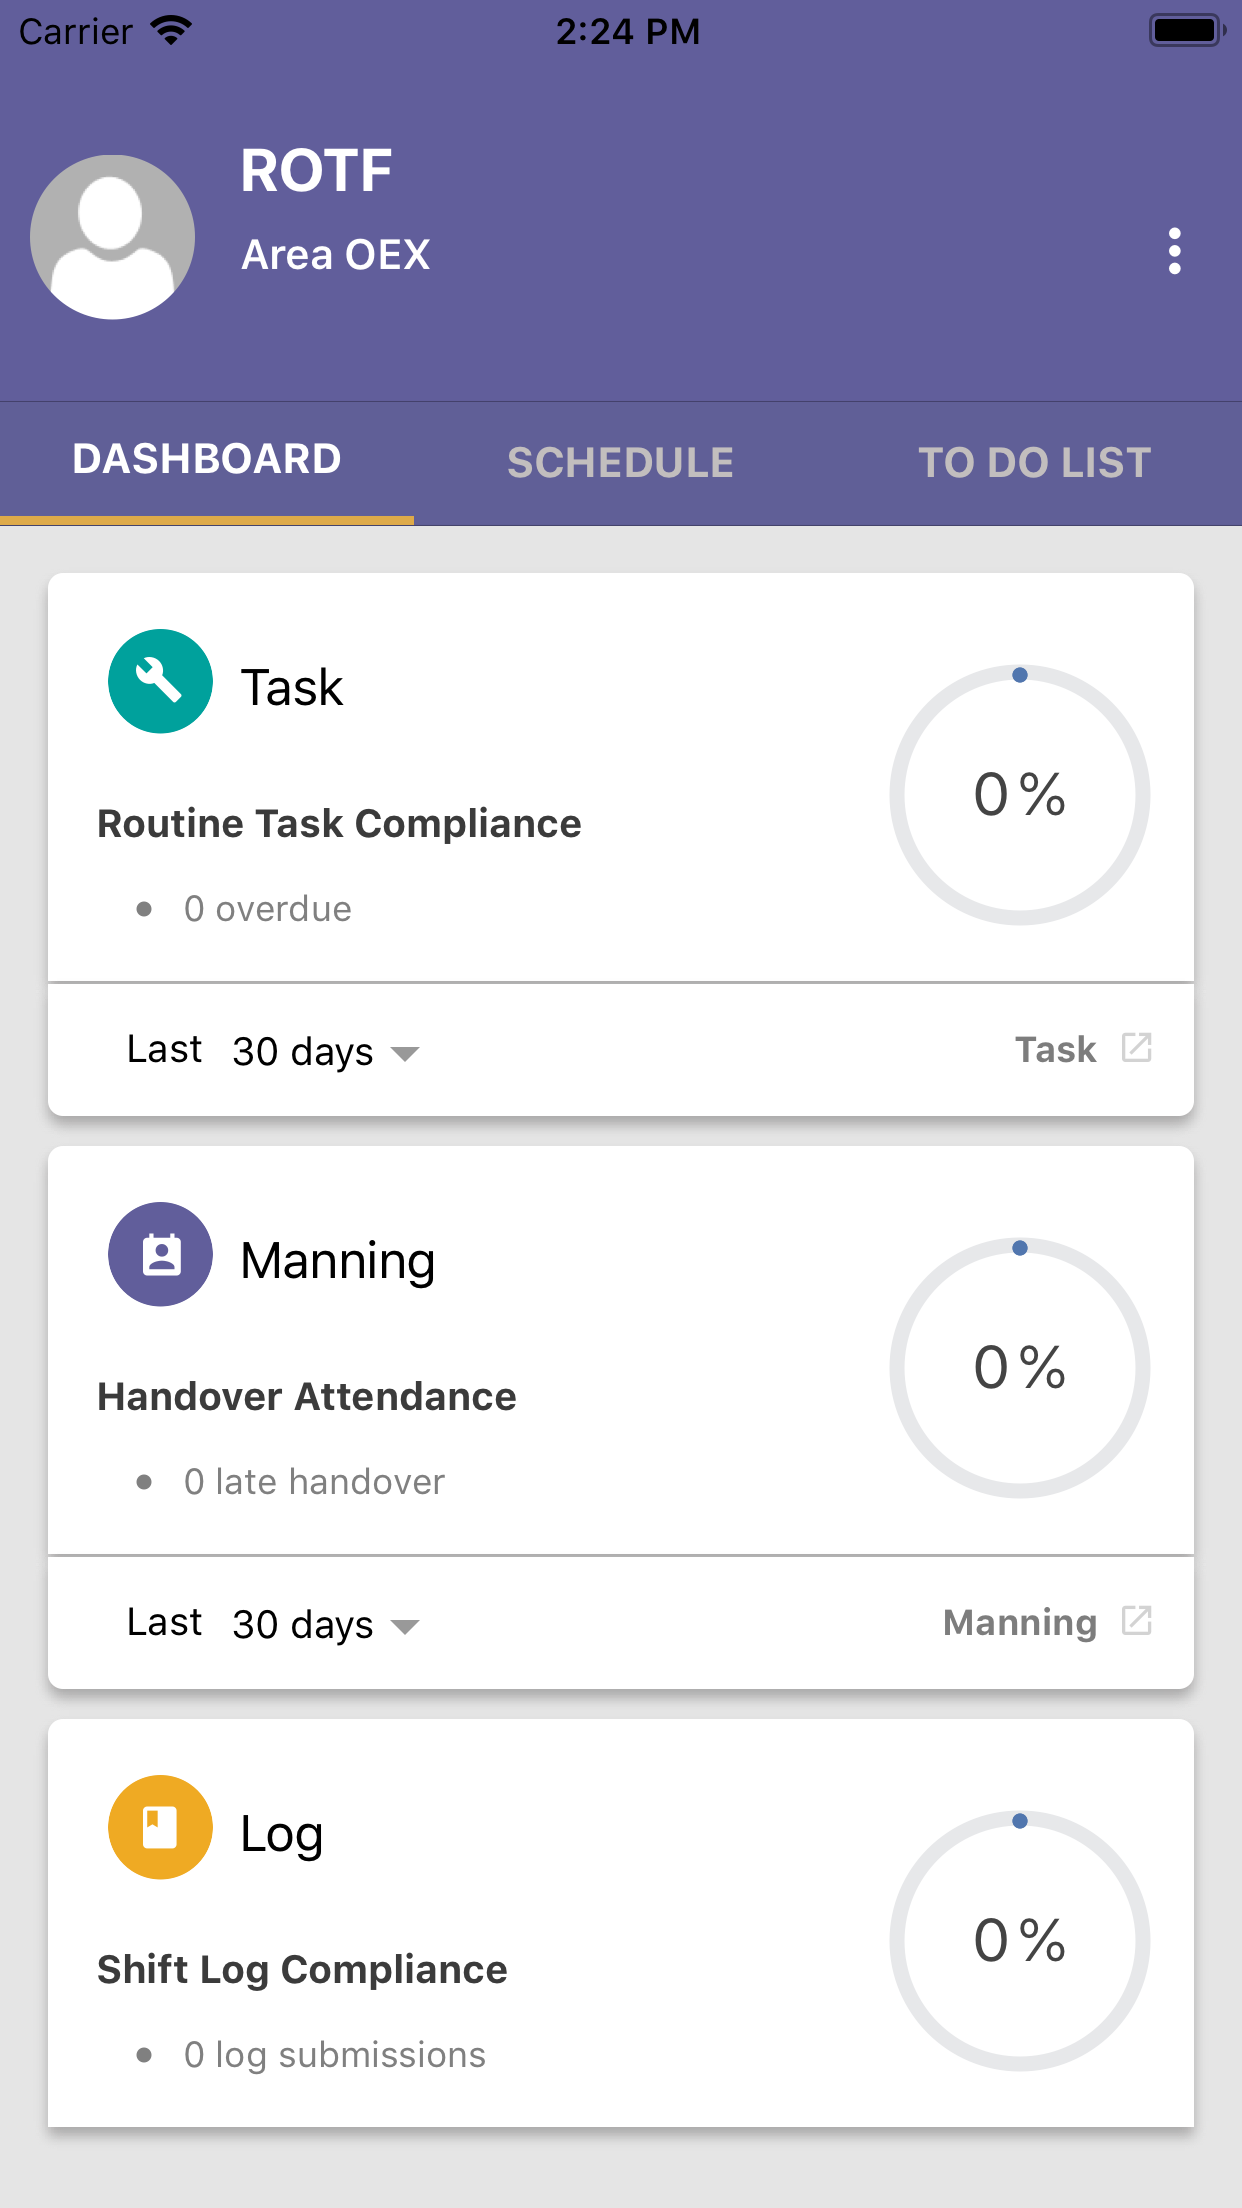Tap the ROTF user name heading
Viewport: 1242px width, 2208px height.
click(x=316, y=170)
